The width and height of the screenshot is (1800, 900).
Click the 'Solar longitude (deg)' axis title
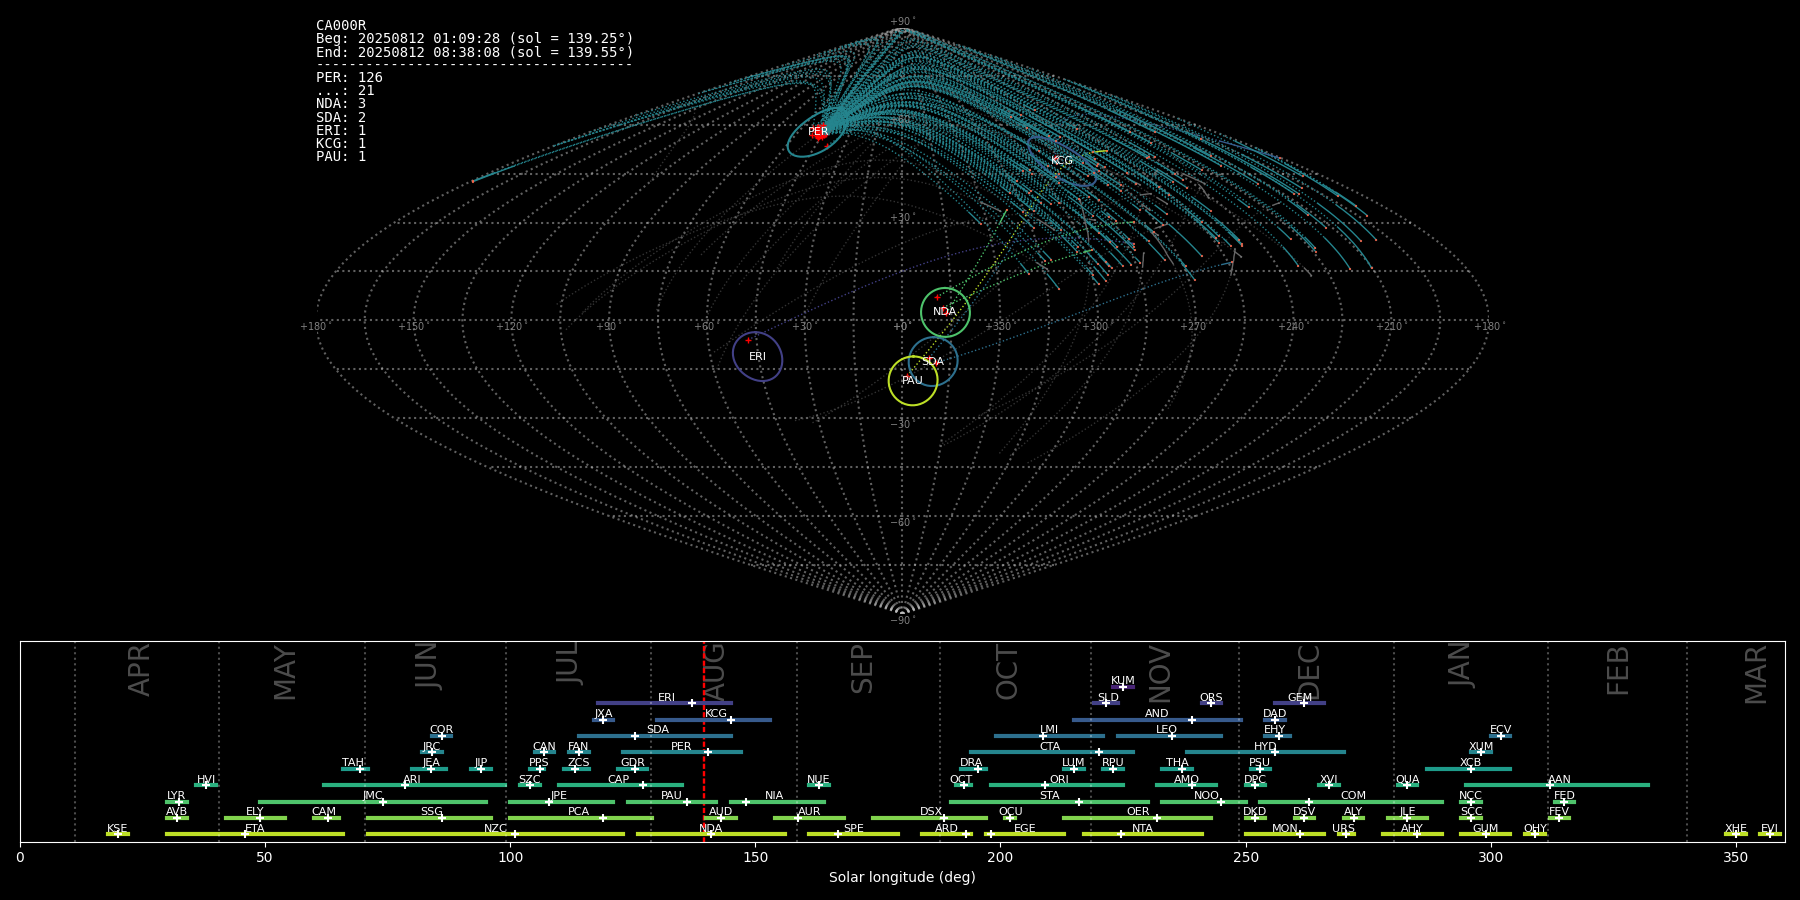click(x=902, y=878)
